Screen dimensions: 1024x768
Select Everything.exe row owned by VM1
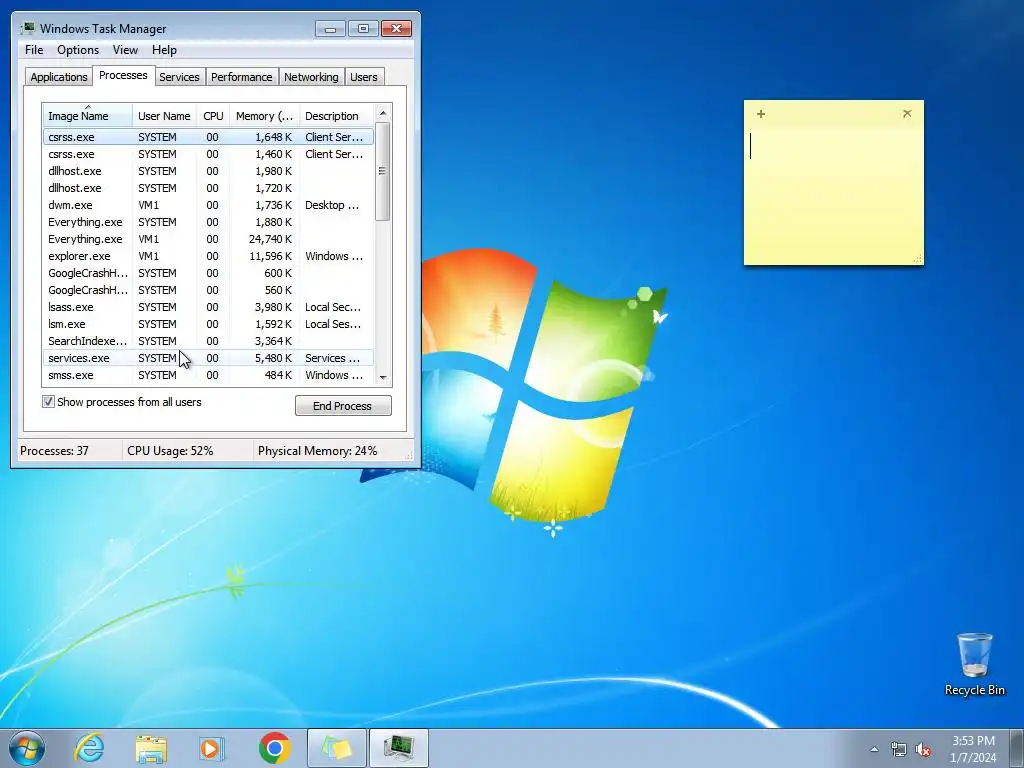click(x=208, y=239)
